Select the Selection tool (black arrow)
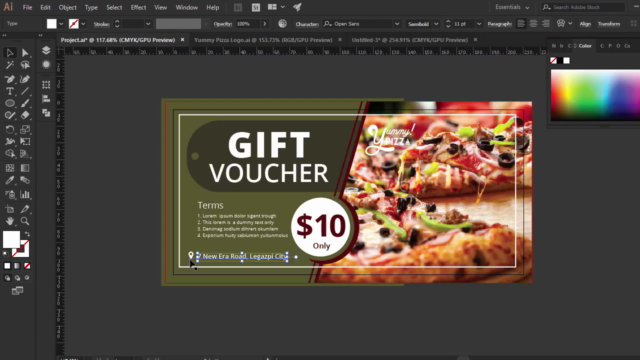The height and width of the screenshot is (360, 640). [10, 53]
